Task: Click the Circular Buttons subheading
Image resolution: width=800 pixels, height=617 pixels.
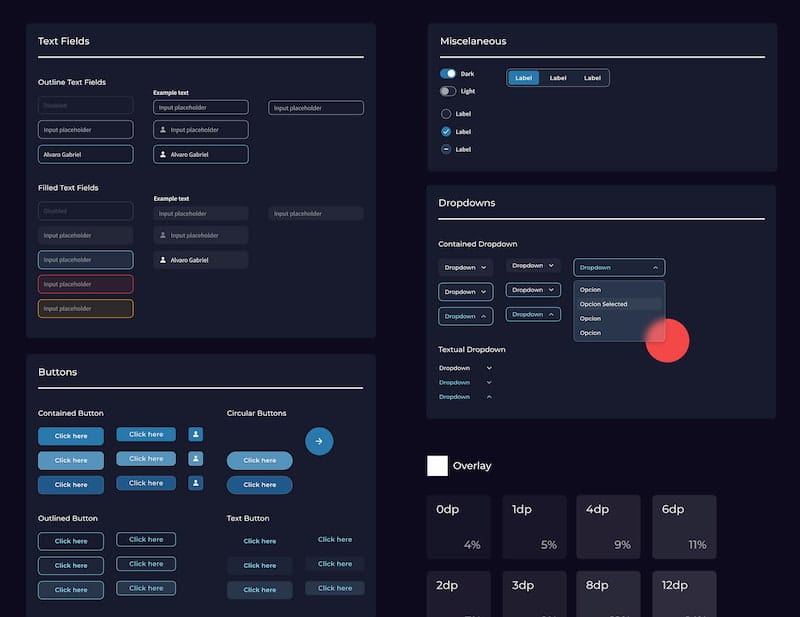Action: [257, 413]
